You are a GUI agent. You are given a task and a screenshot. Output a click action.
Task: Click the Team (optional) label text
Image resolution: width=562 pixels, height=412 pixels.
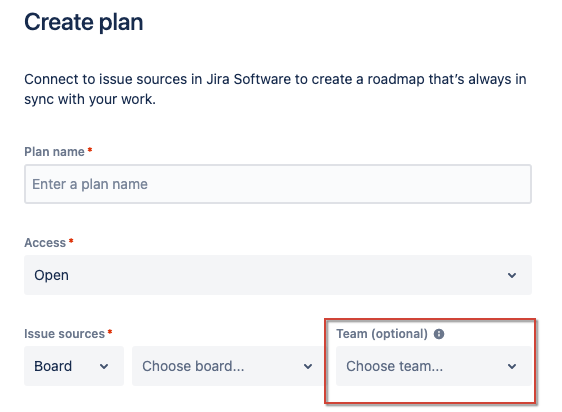pos(382,334)
